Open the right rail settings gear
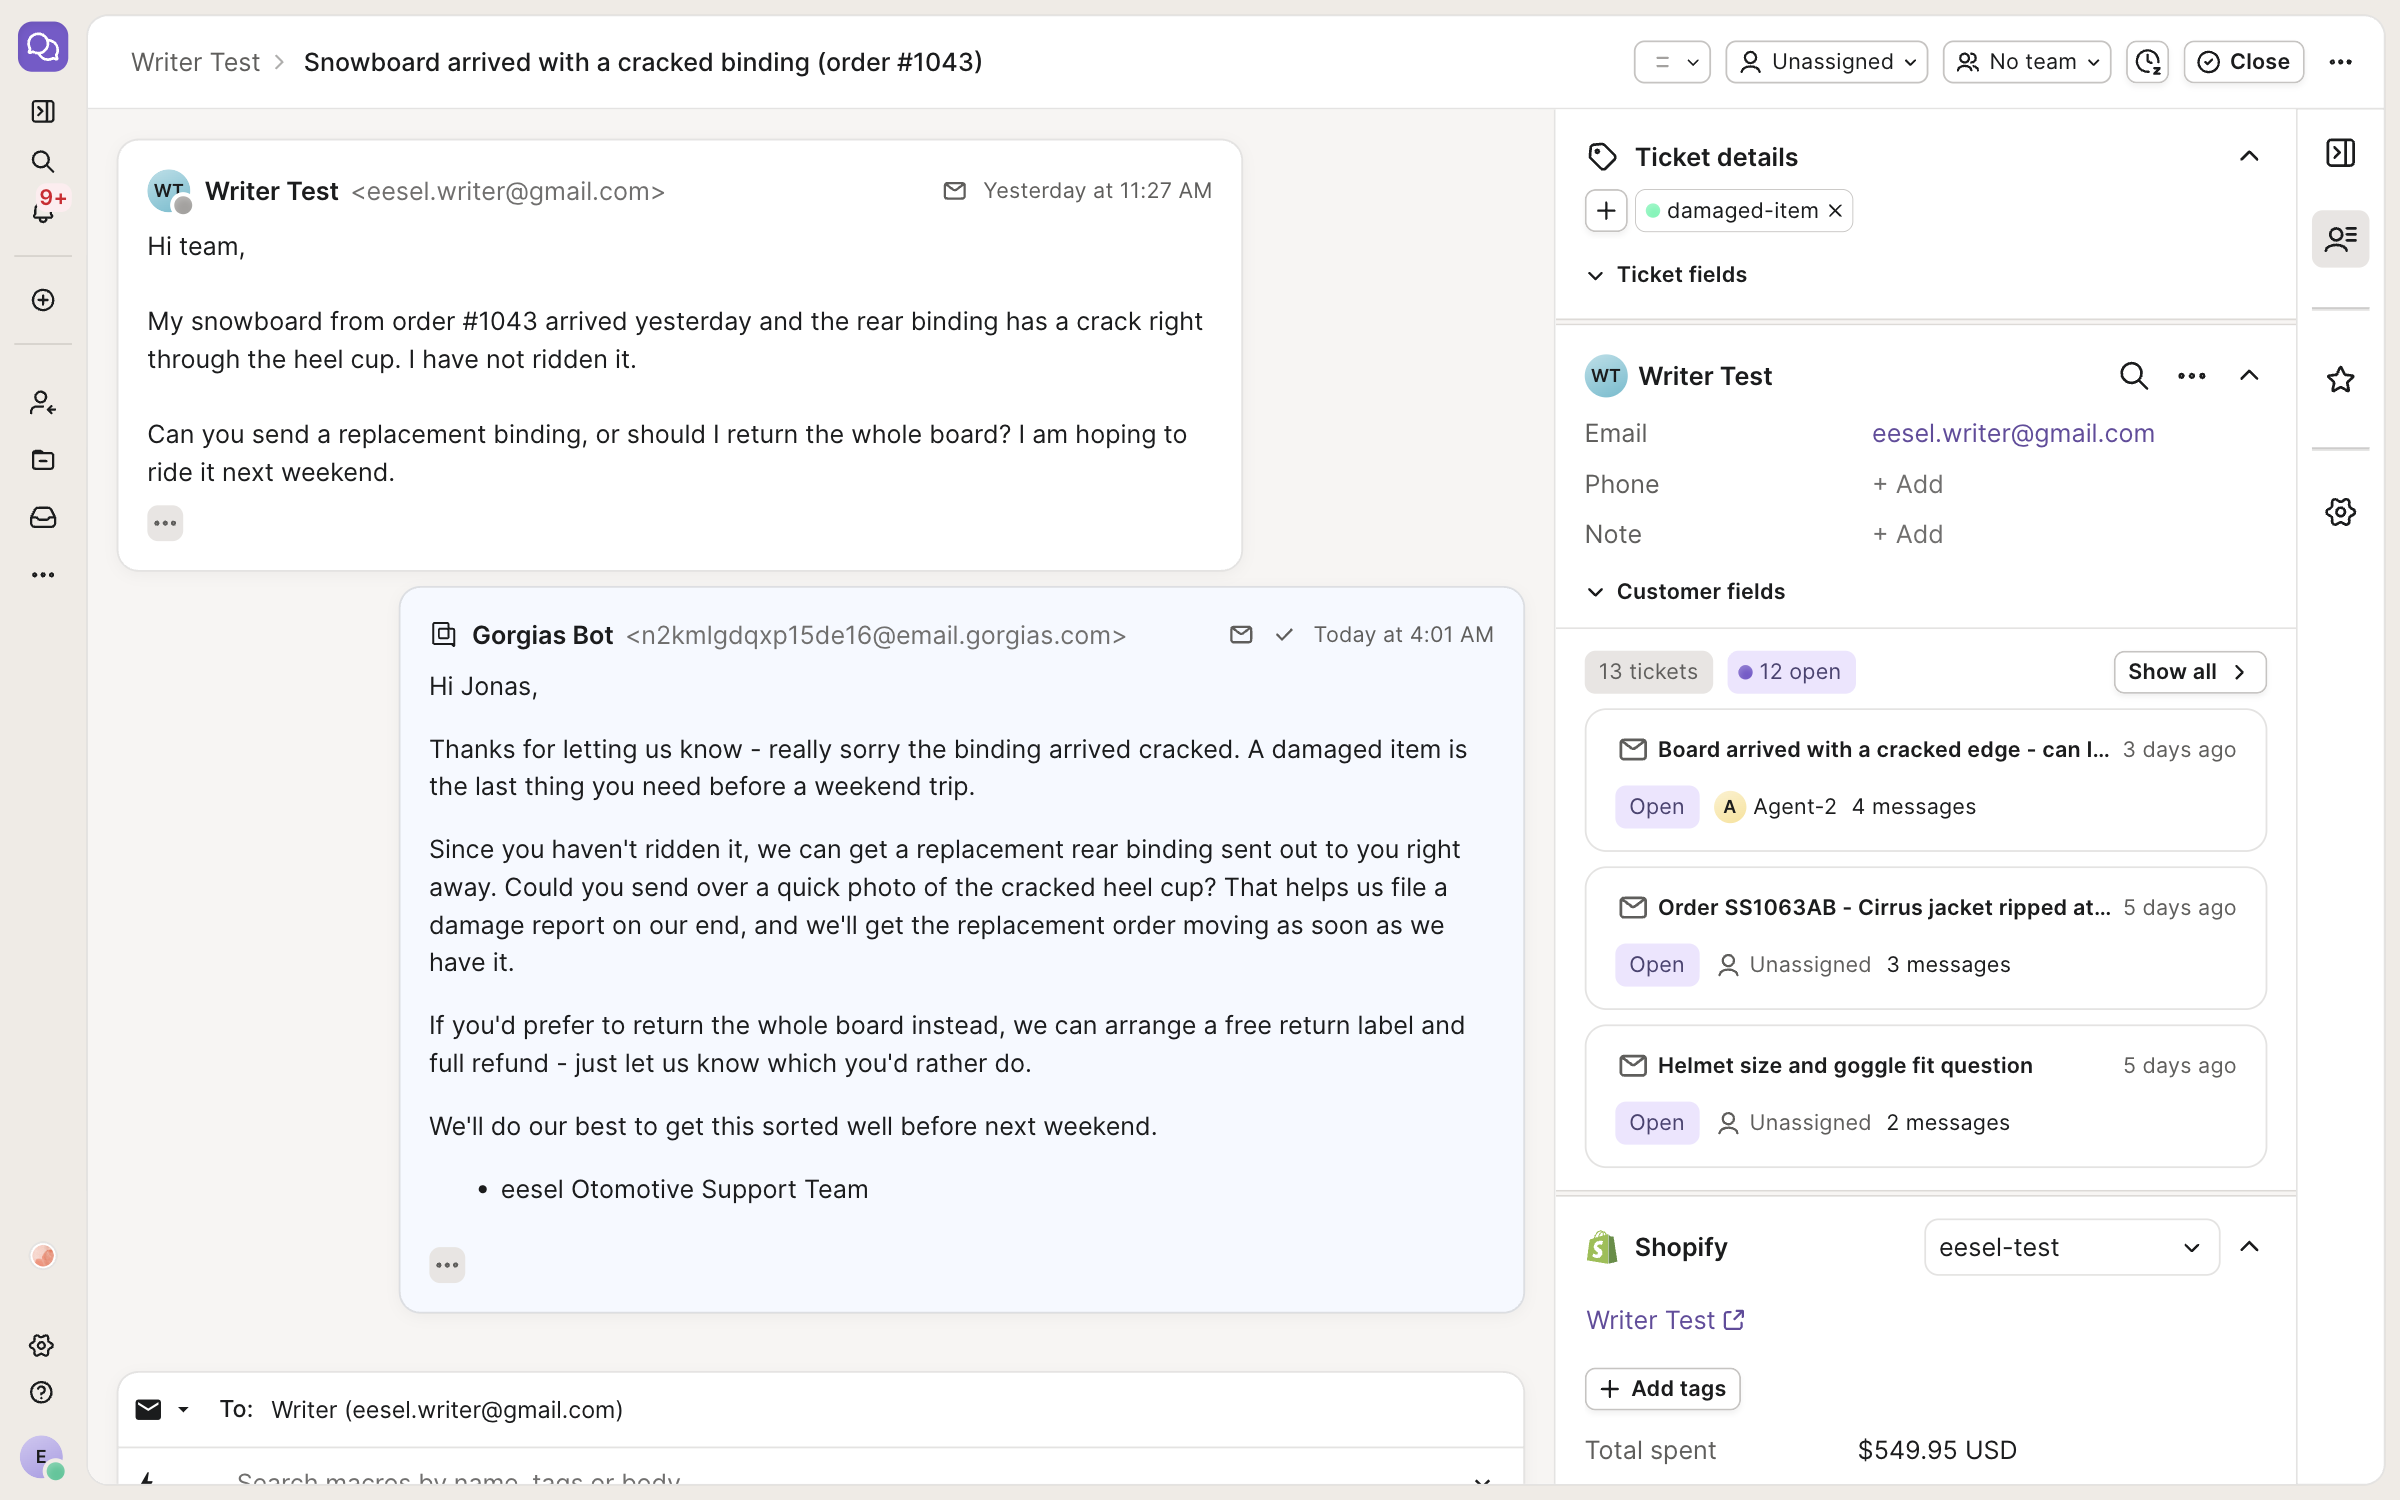Image resolution: width=2400 pixels, height=1500 pixels. tap(2340, 512)
